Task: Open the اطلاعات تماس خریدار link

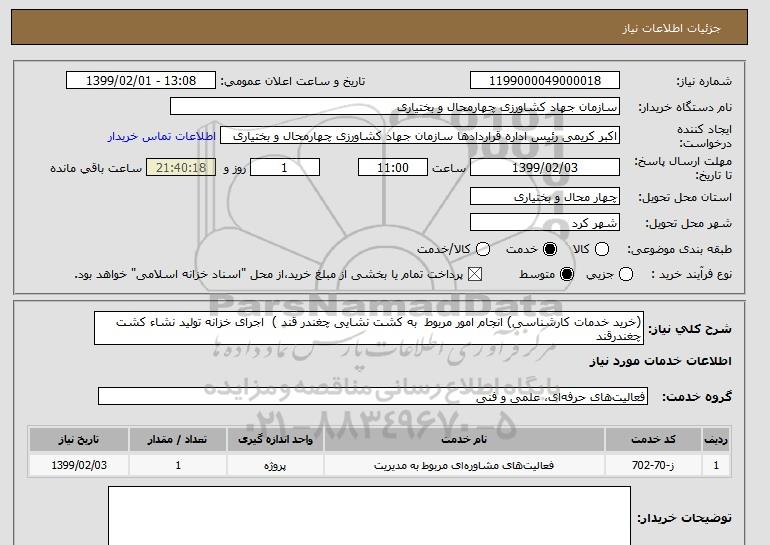Action: pyautogui.click(x=162, y=136)
